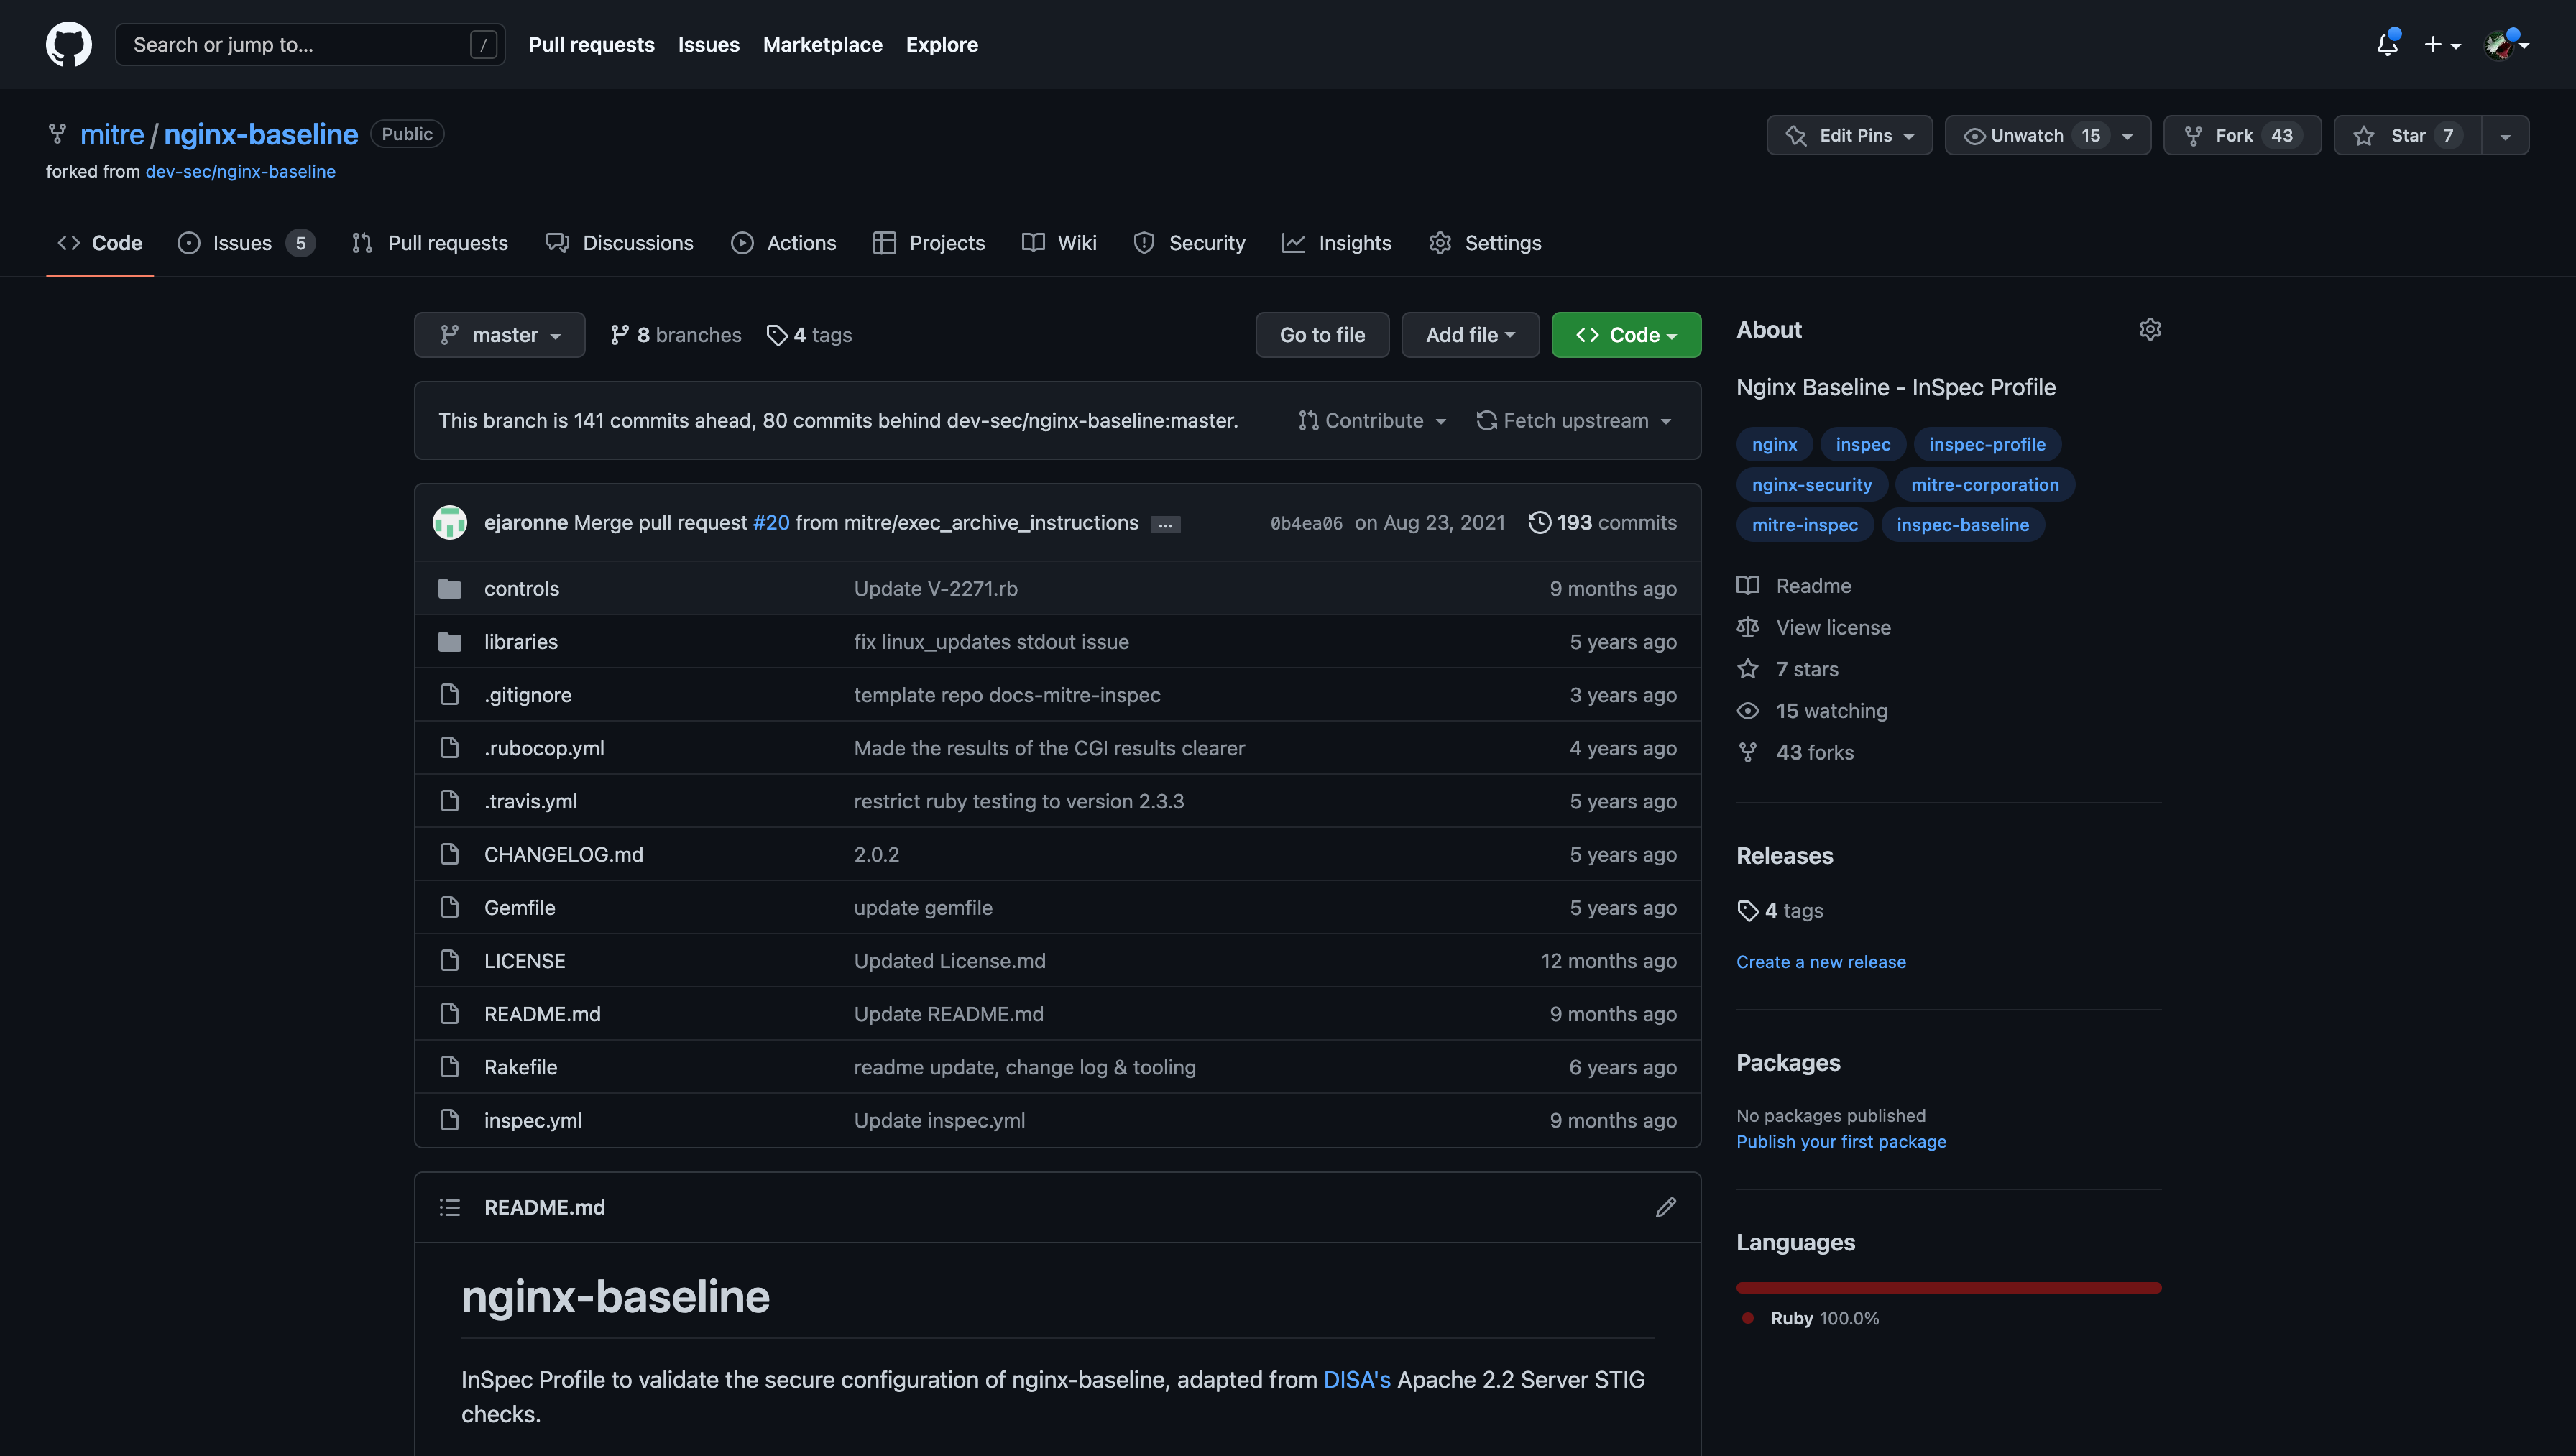Switch to Issues tab
This screenshot has height=1456, width=2576.
[x=246, y=243]
